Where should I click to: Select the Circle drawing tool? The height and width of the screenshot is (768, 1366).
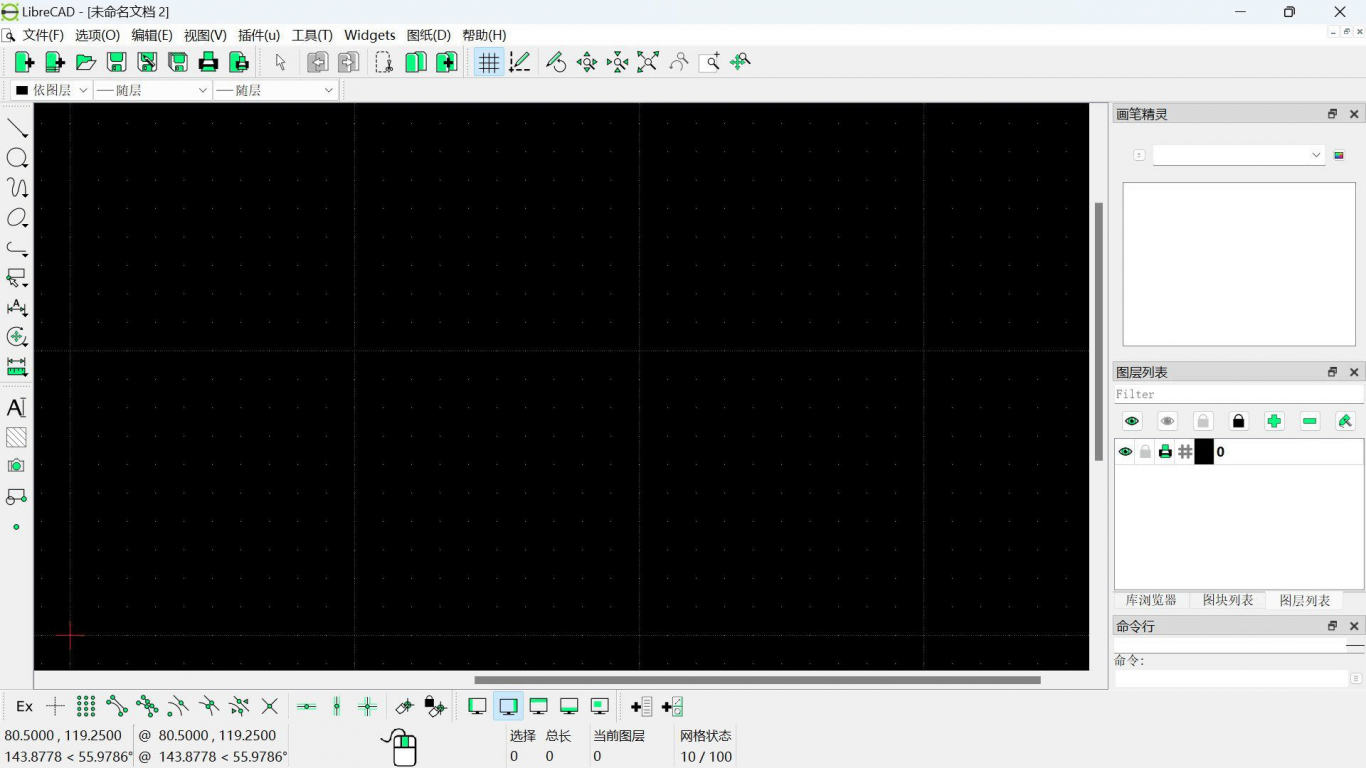pyautogui.click(x=17, y=158)
